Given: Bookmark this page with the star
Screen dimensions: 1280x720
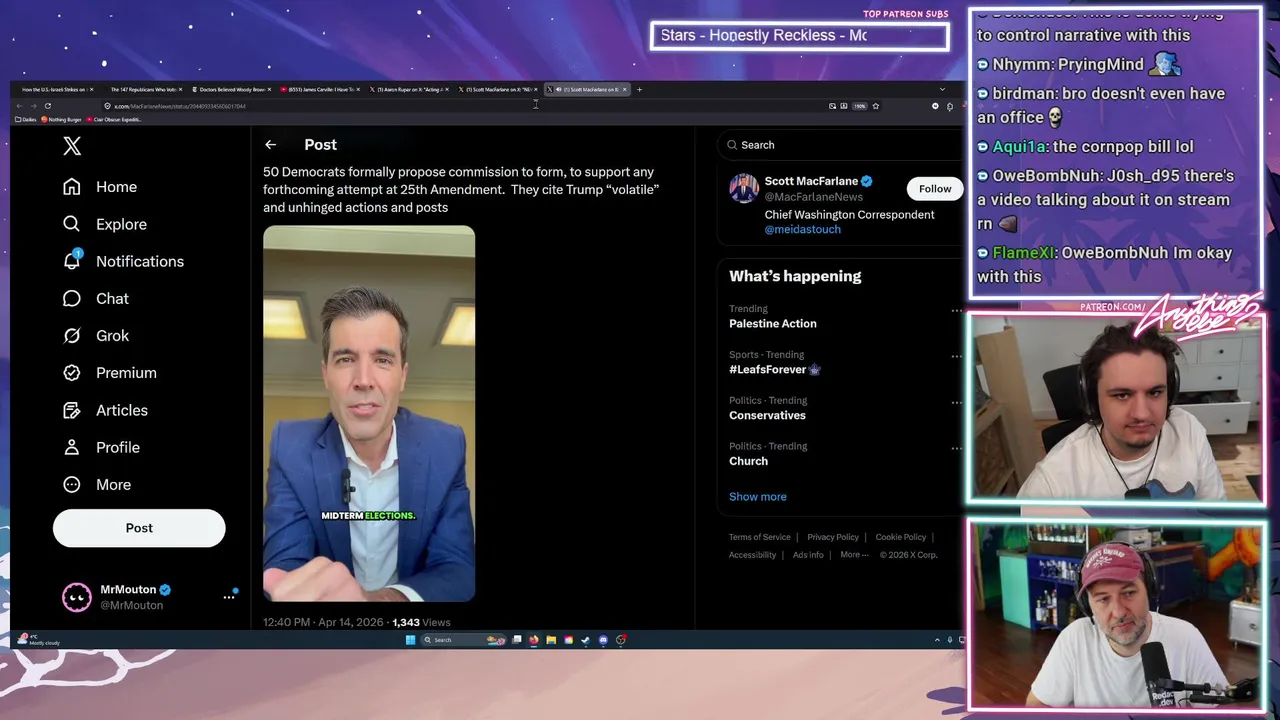Looking at the screenshot, I should [876, 106].
